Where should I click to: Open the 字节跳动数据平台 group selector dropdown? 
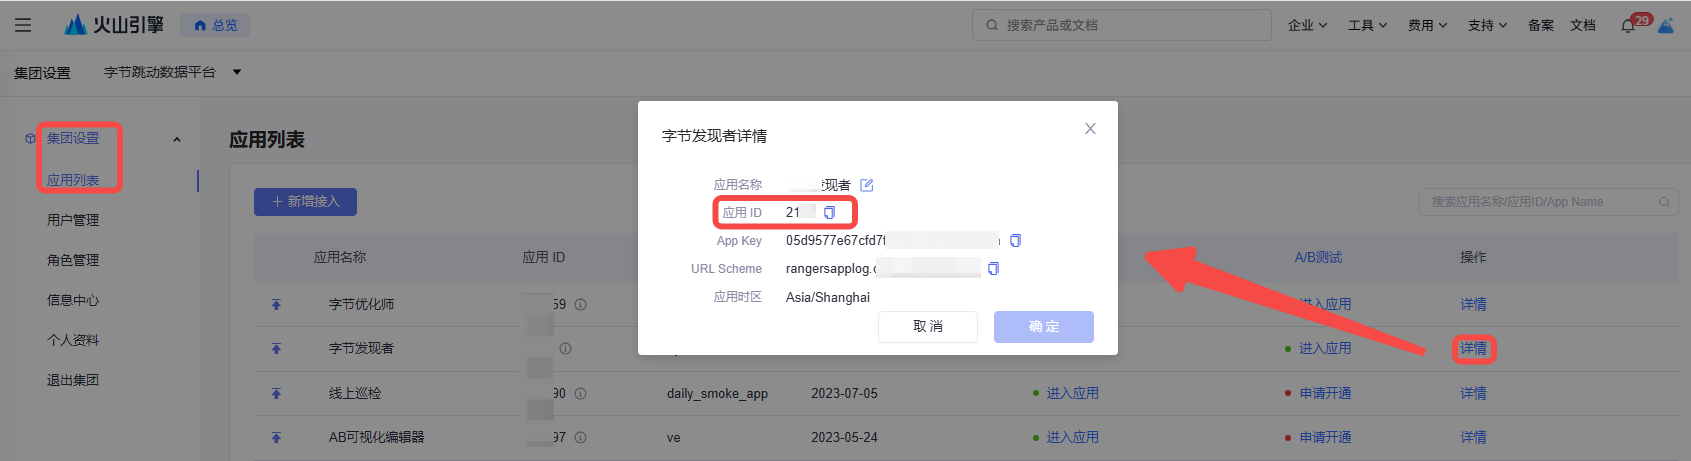point(172,72)
